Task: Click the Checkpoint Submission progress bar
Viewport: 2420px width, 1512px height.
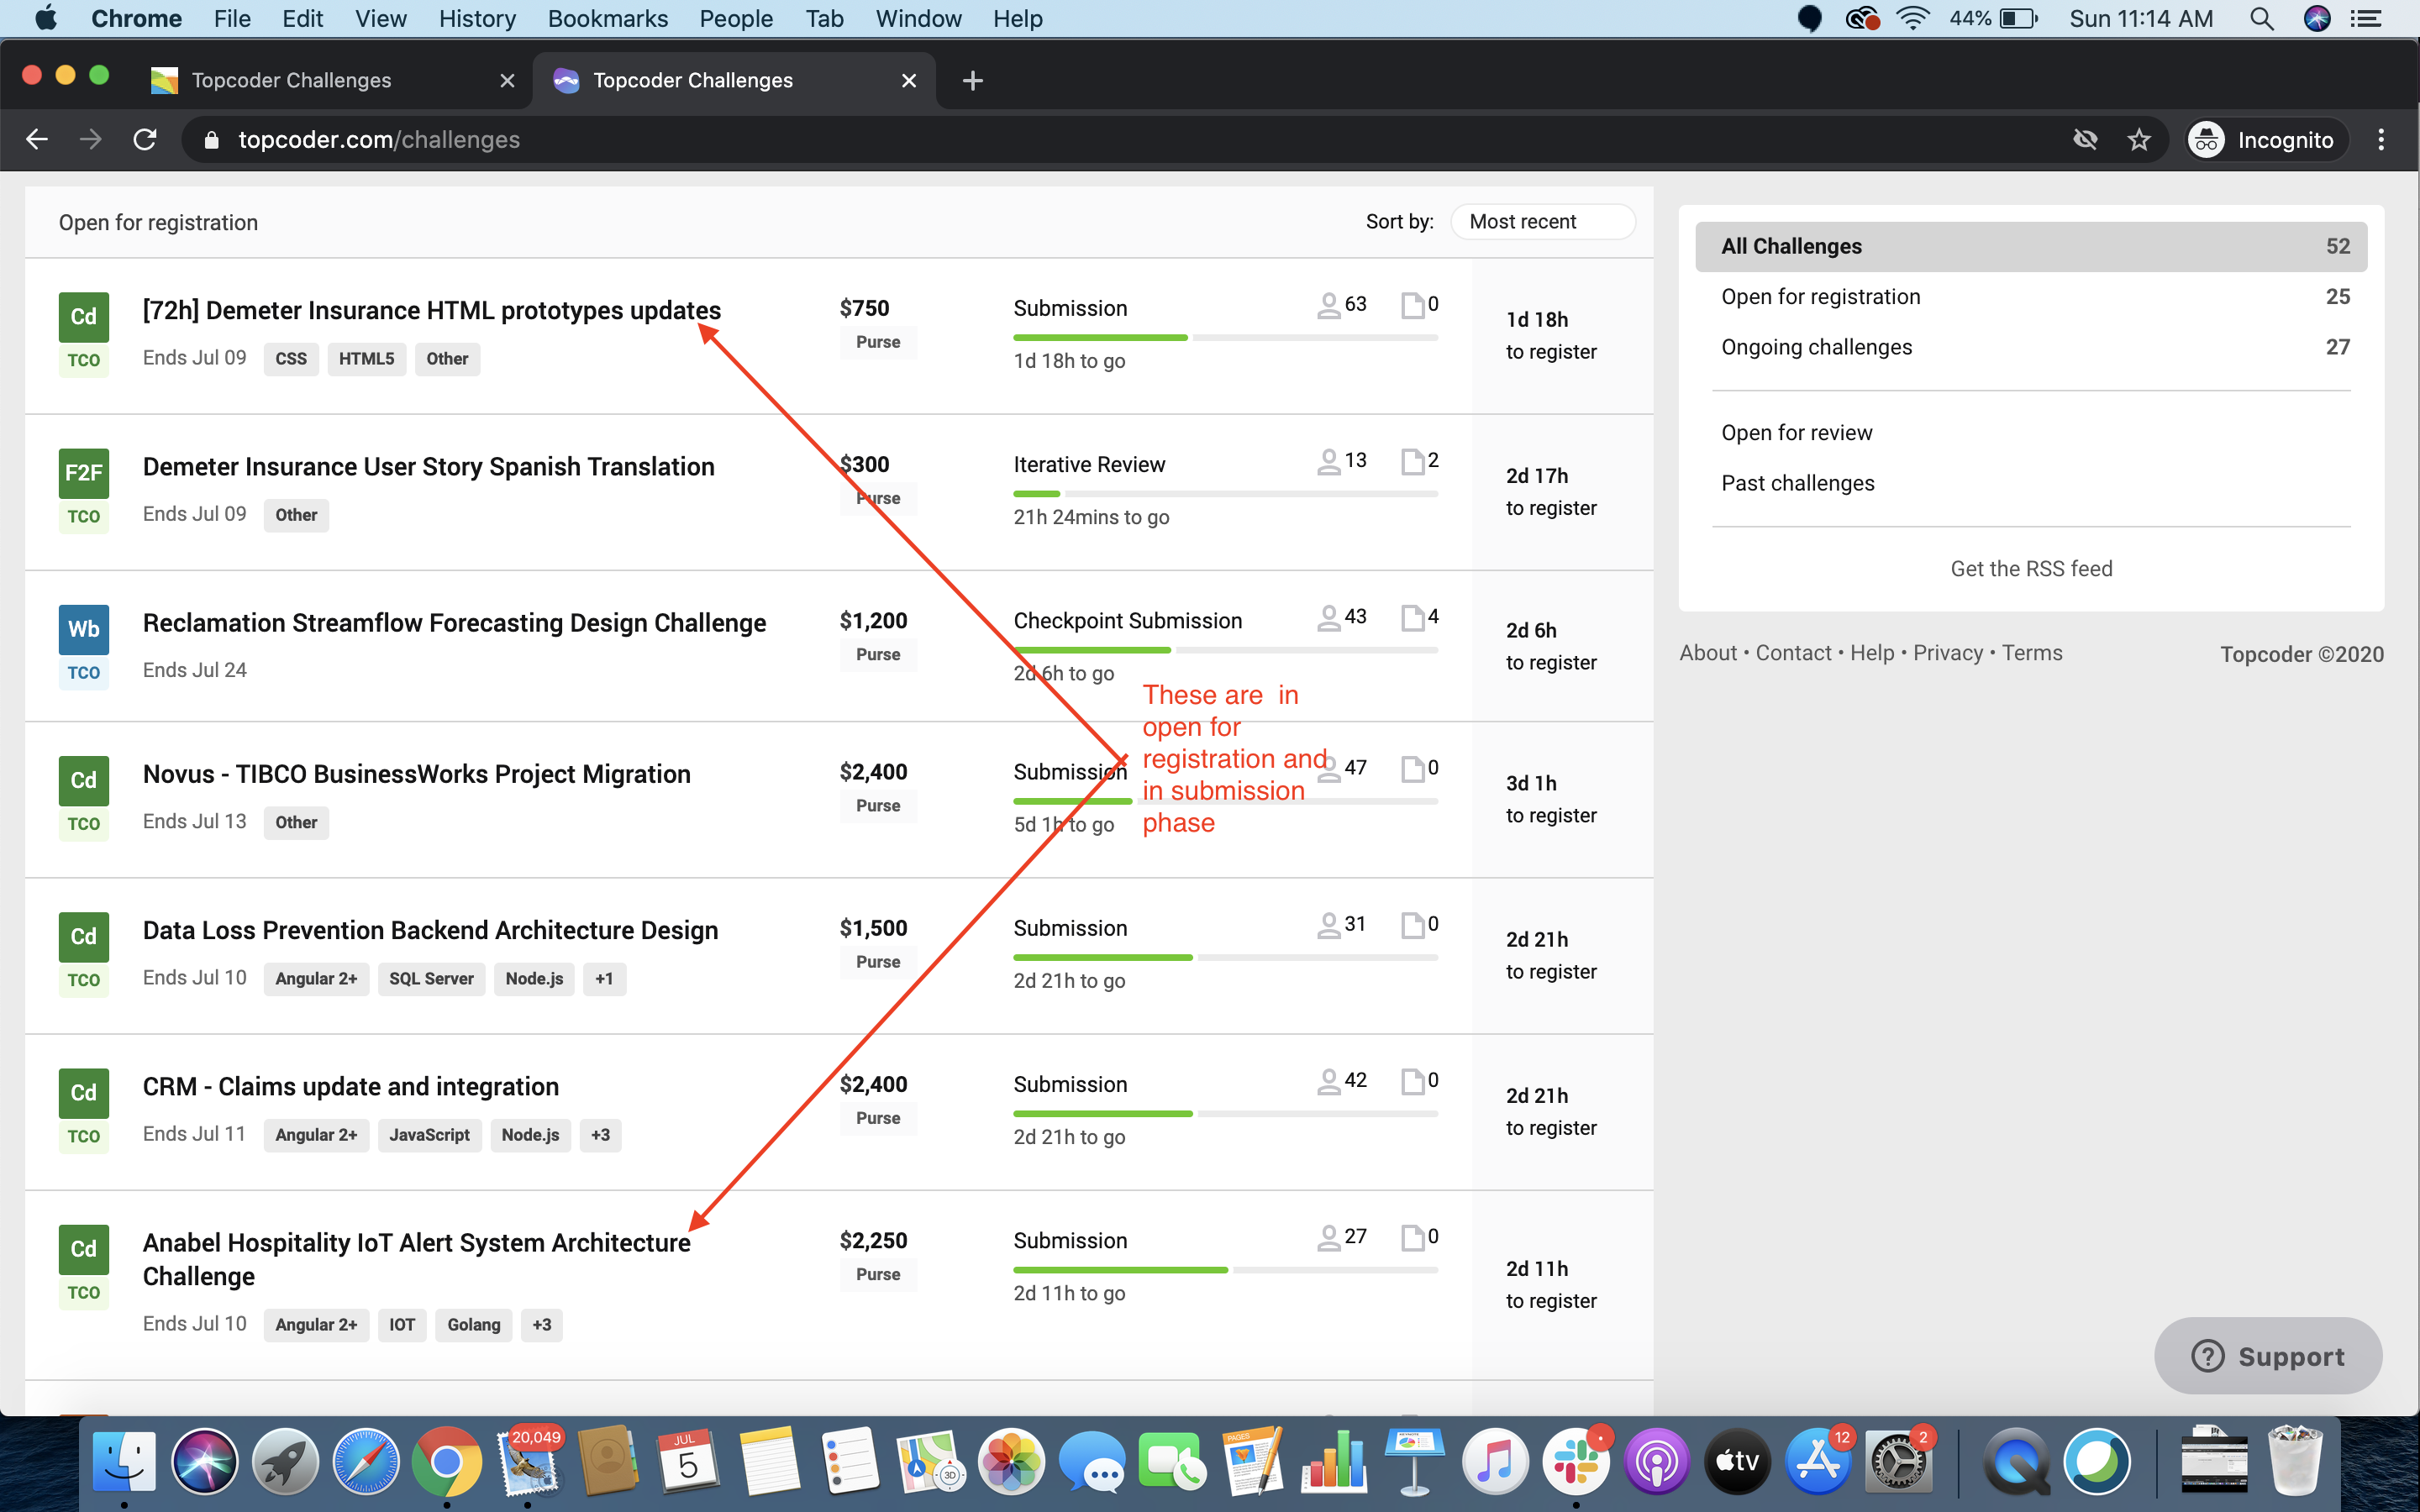Action: click(x=1225, y=650)
